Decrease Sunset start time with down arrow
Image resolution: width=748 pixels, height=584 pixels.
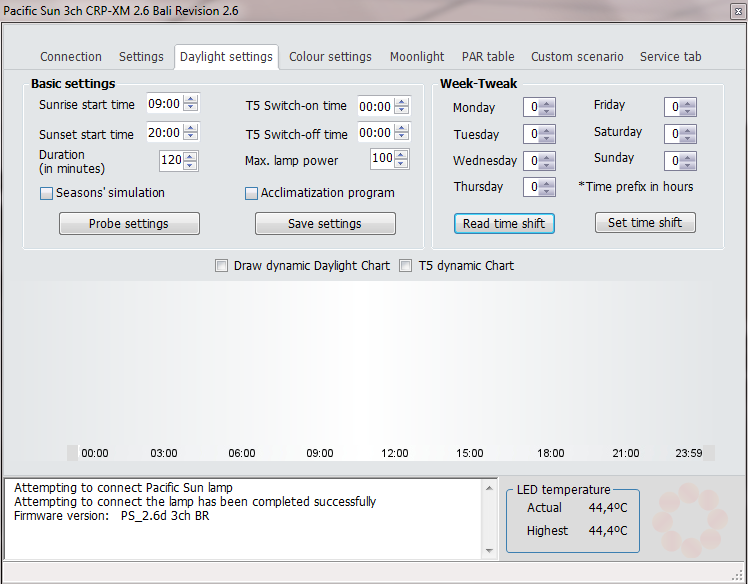[x=191, y=137]
